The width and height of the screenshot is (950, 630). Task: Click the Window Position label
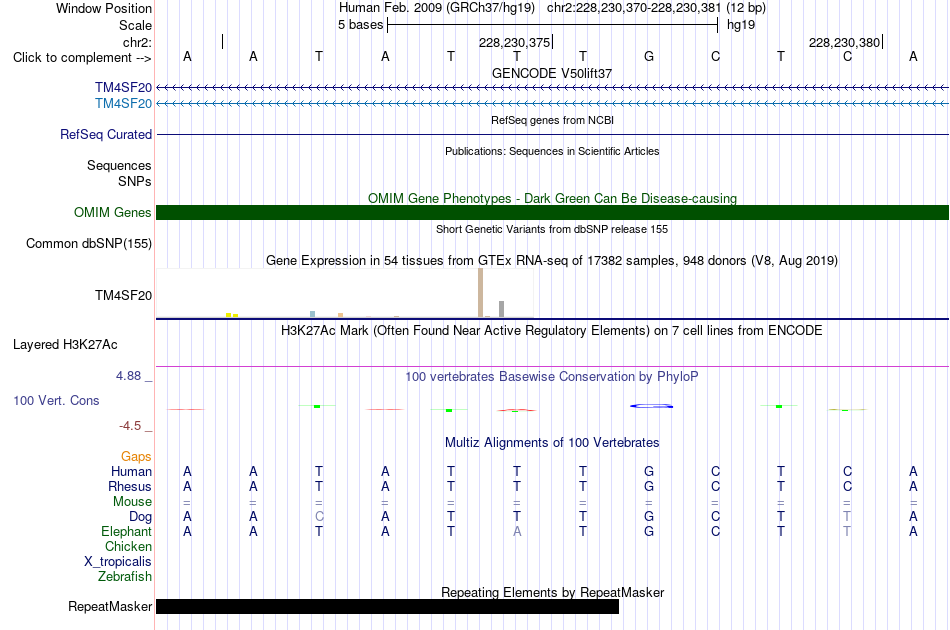click(x=104, y=8)
